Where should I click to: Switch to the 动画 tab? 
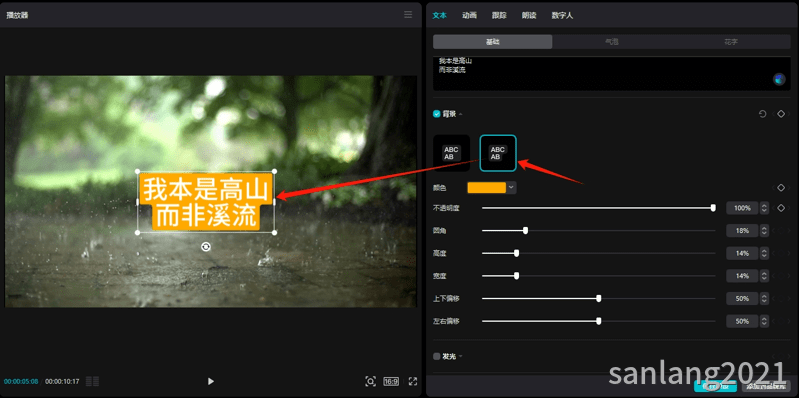click(x=469, y=15)
